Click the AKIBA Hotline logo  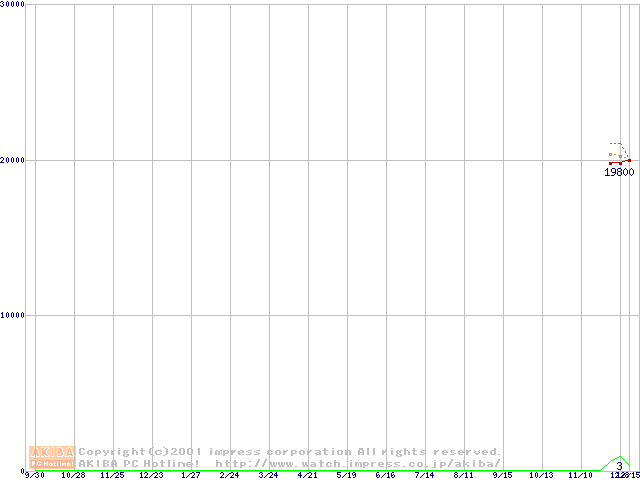[x=52, y=457]
